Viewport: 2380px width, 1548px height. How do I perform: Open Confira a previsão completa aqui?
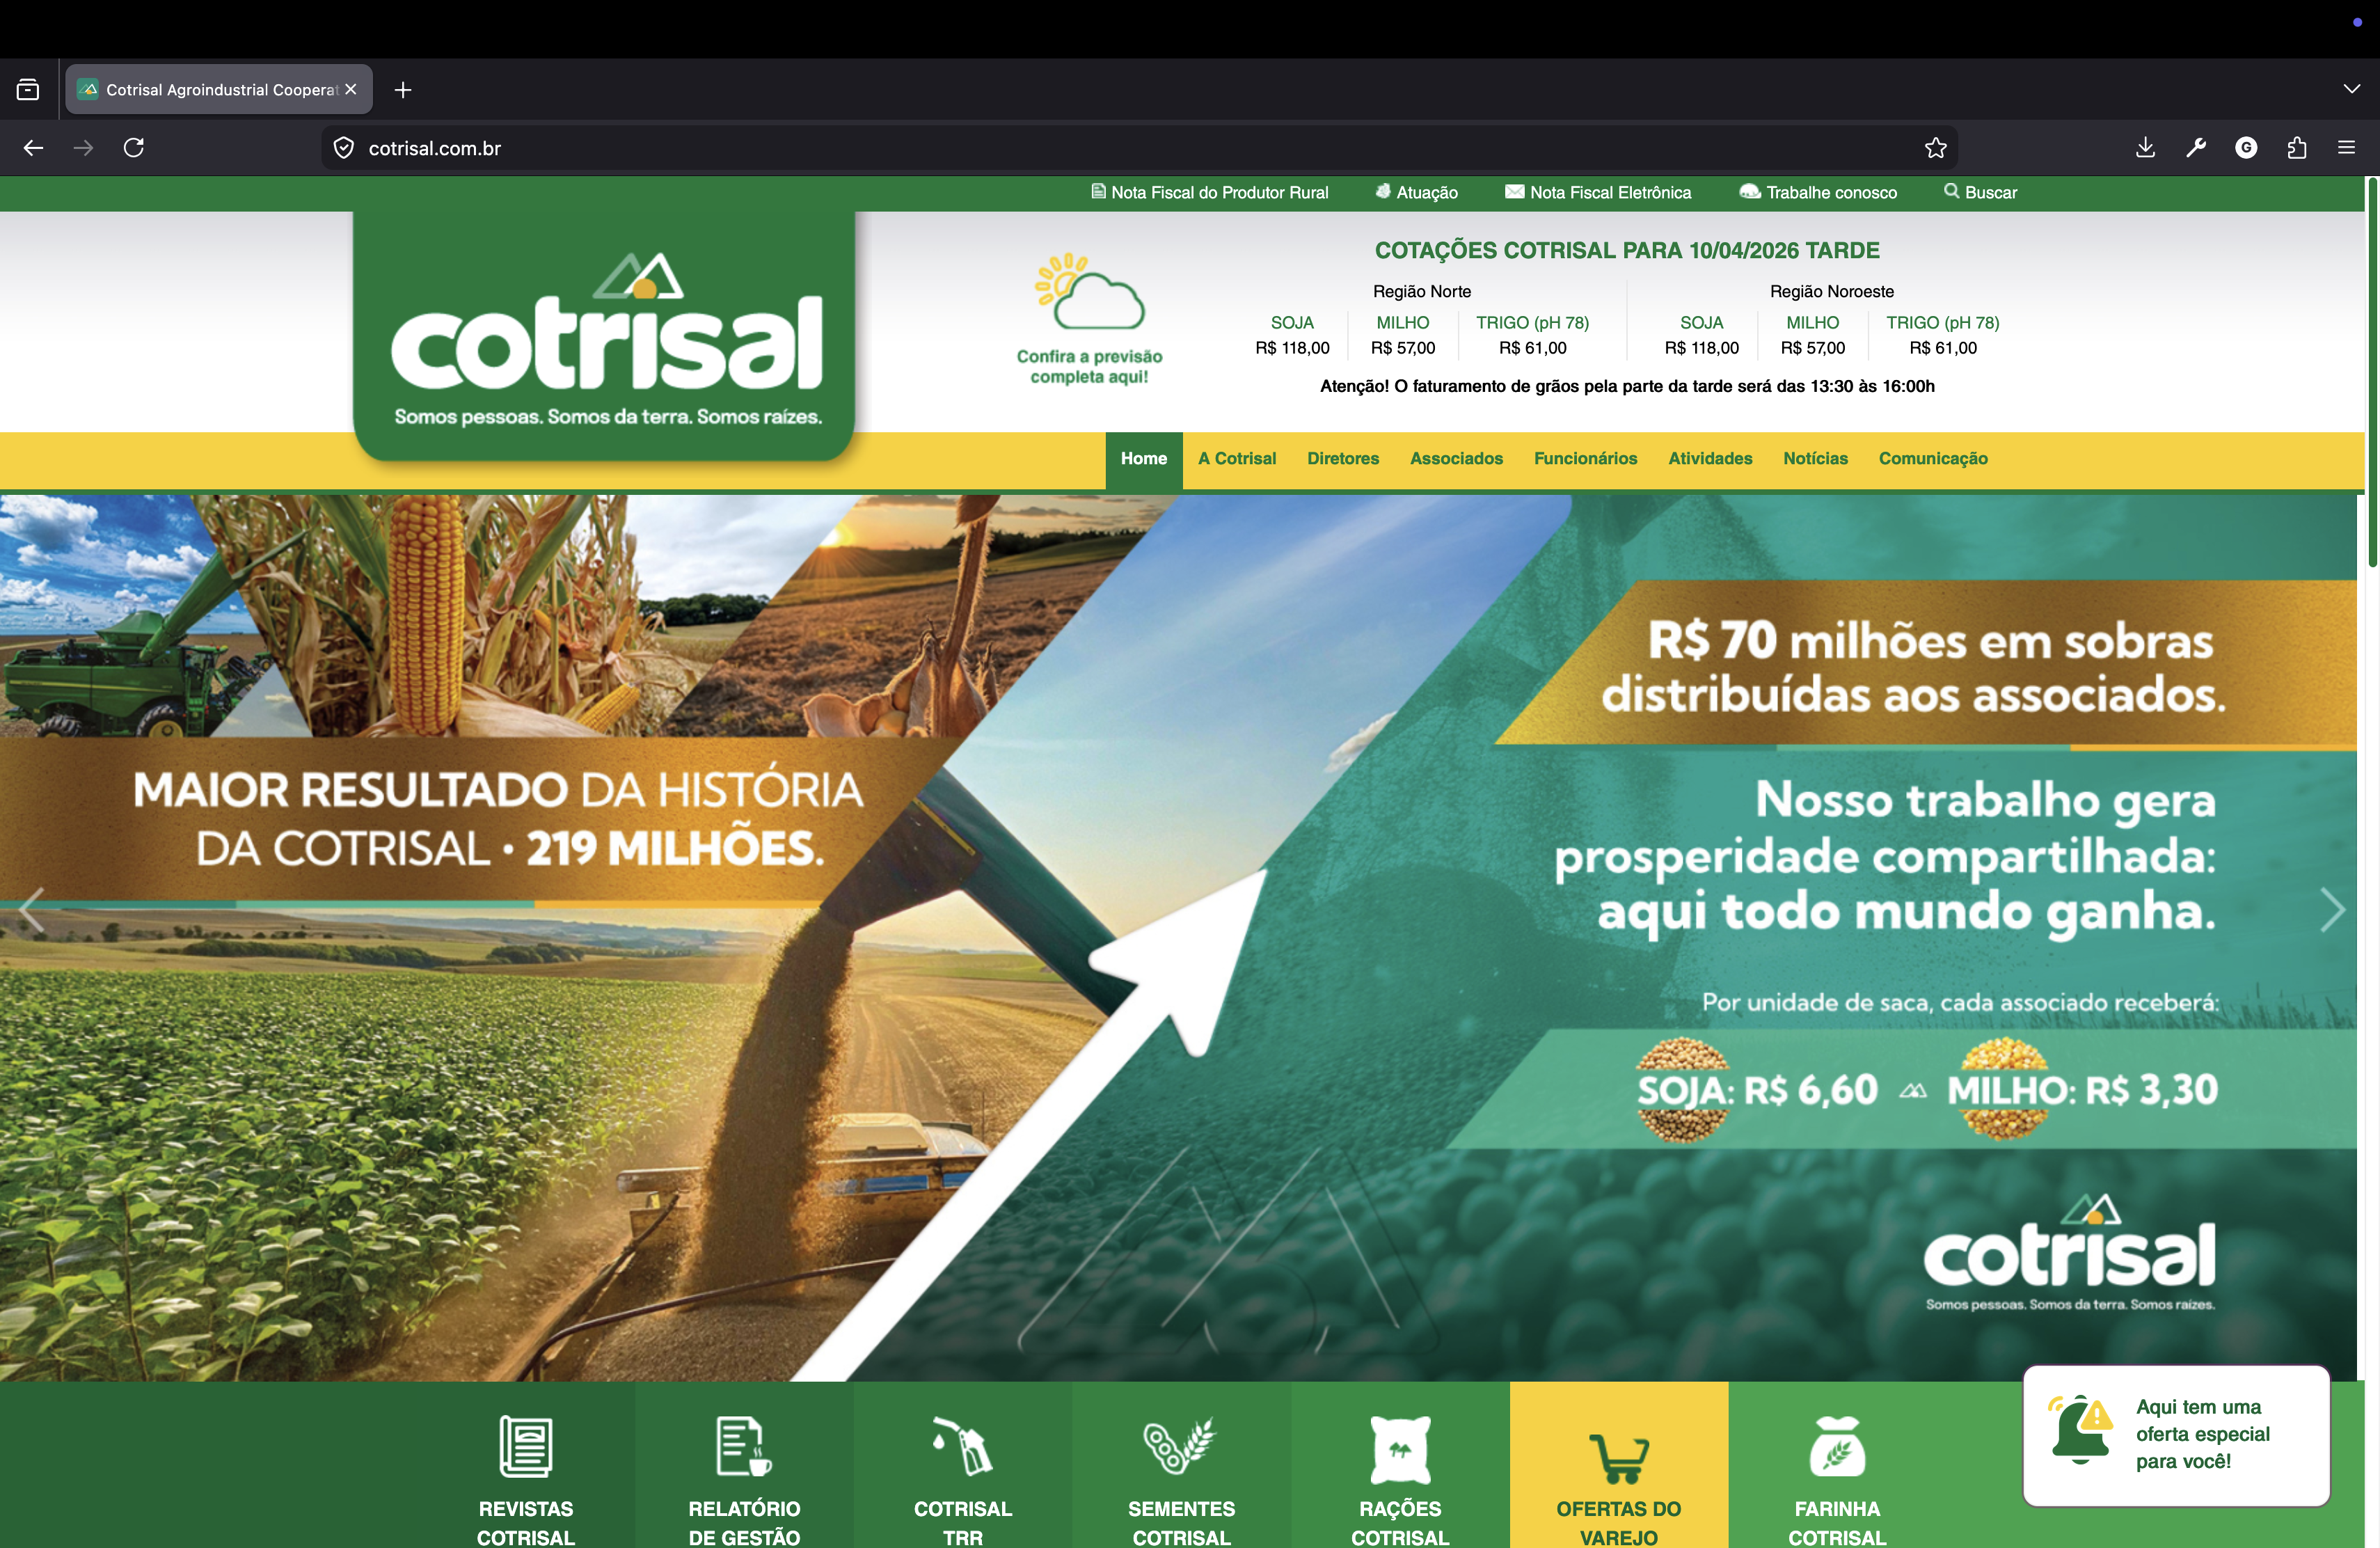pyautogui.click(x=1089, y=367)
